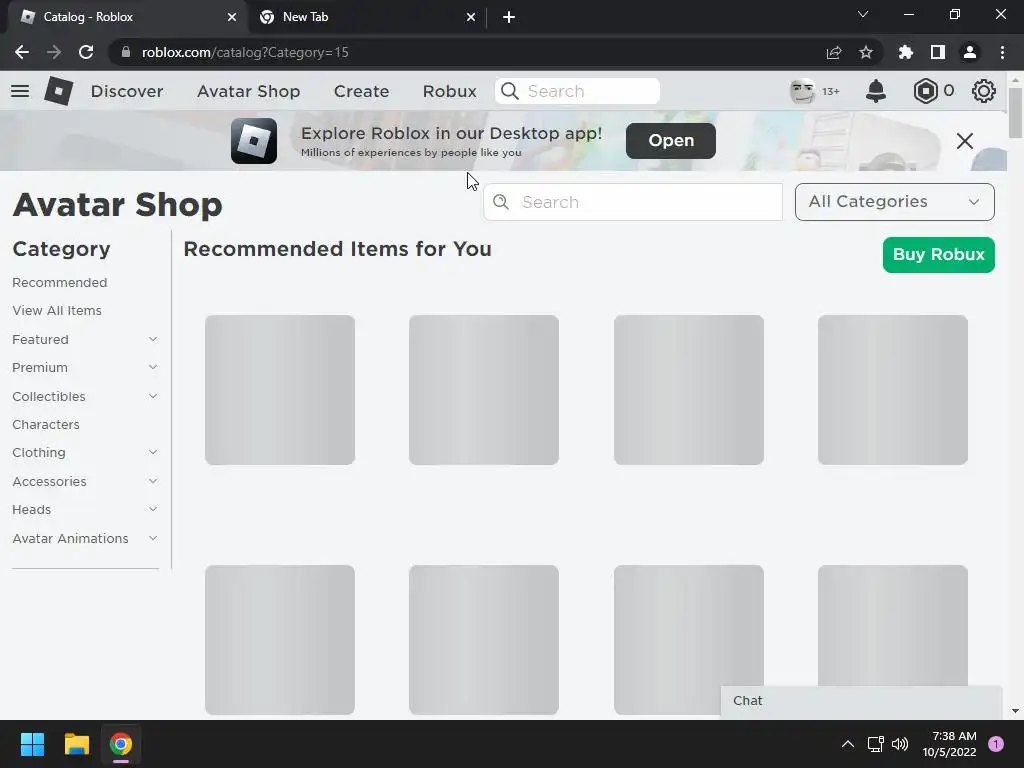Viewport: 1024px width, 768px height.
Task: Click the Robux balance icon
Action: click(x=925, y=91)
